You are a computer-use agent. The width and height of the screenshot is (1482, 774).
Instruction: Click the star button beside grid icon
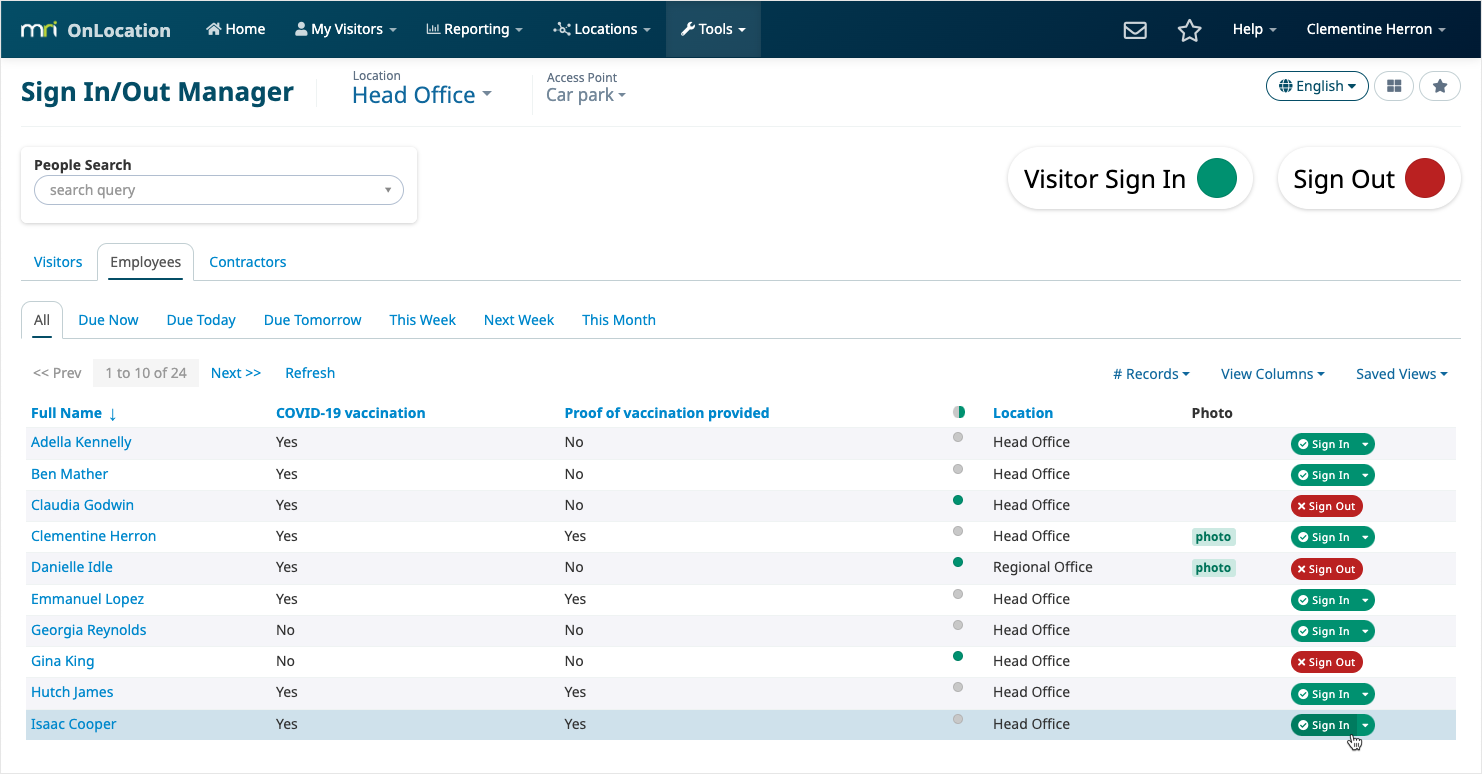[1440, 86]
